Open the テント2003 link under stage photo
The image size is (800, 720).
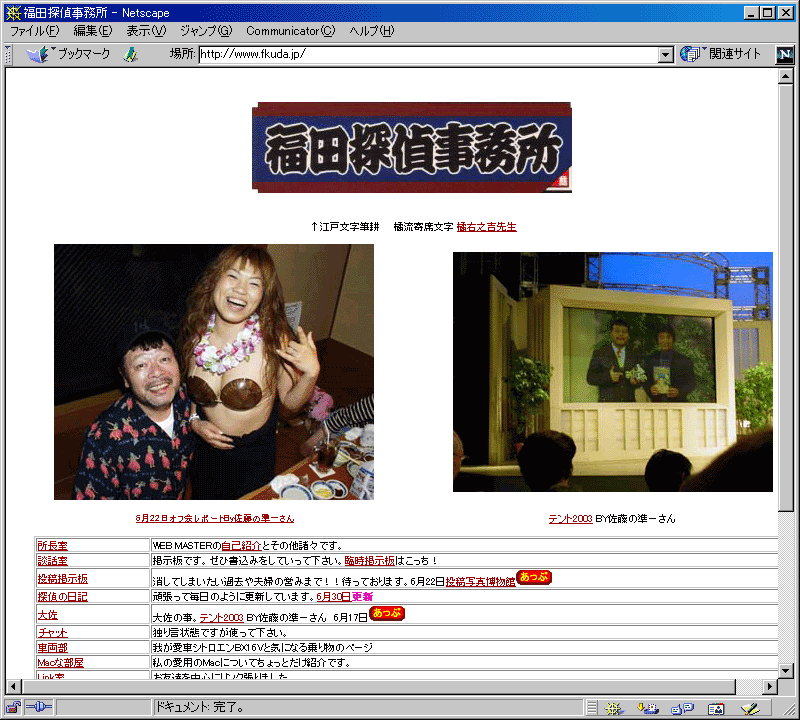(570, 519)
